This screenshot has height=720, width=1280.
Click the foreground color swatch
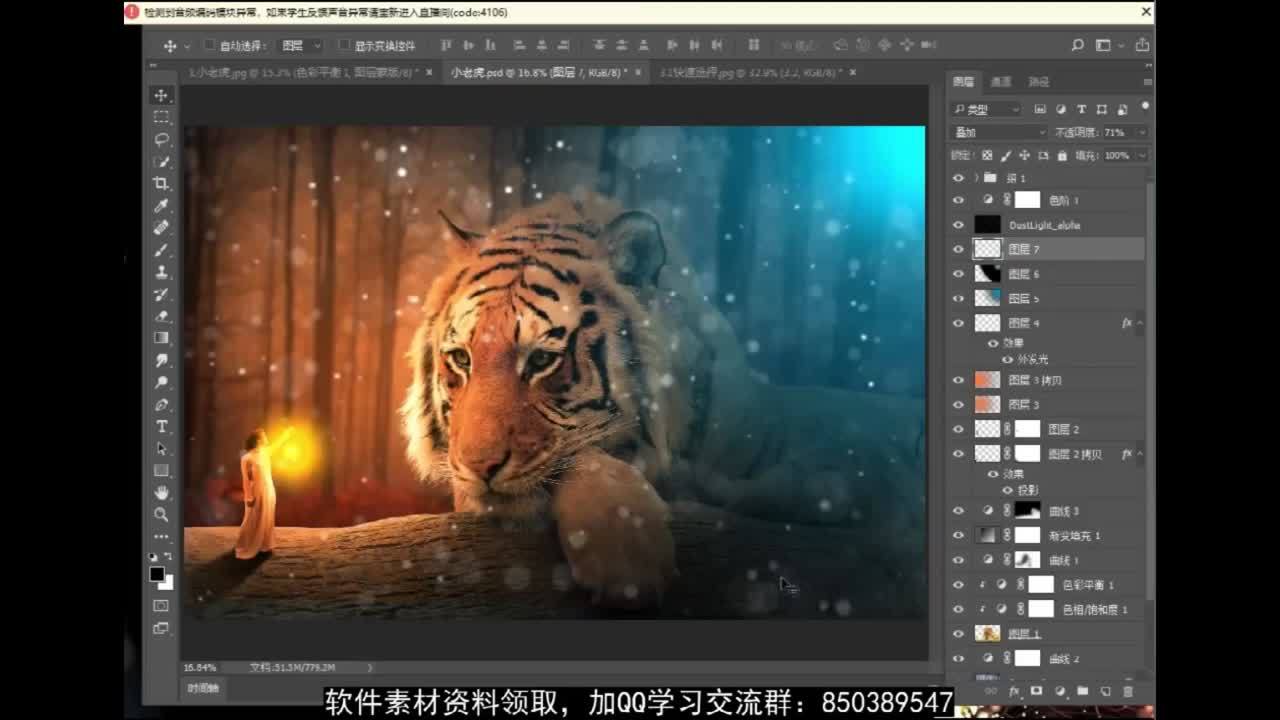pyautogui.click(x=157, y=574)
